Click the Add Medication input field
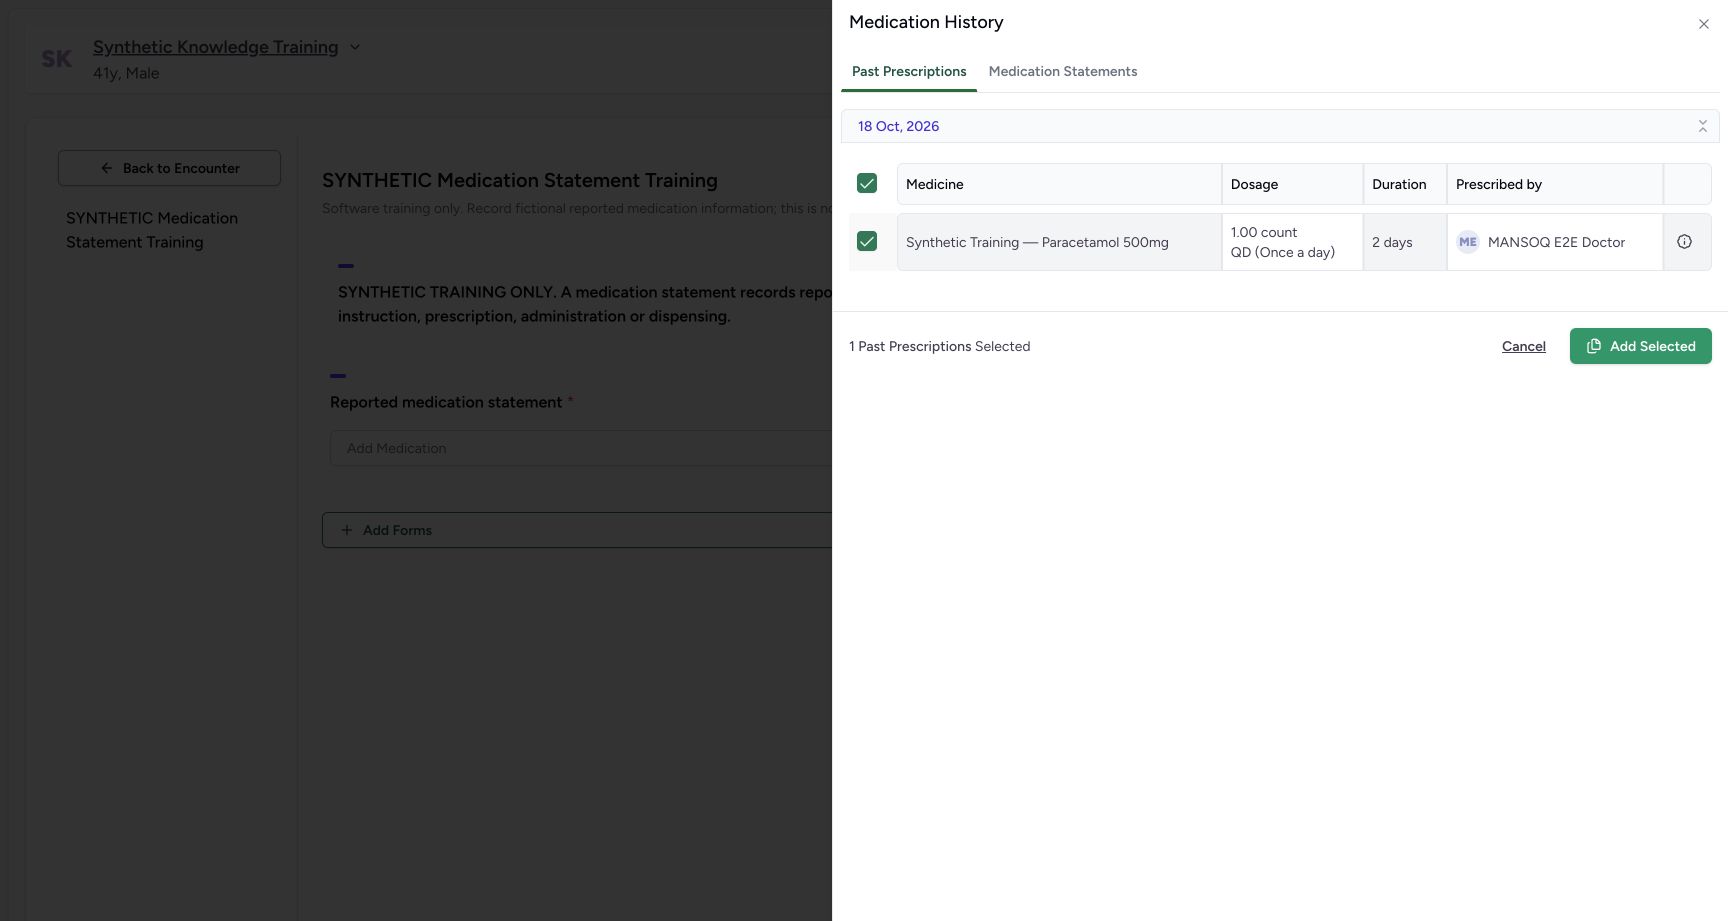The height and width of the screenshot is (921, 1728). [580, 448]
